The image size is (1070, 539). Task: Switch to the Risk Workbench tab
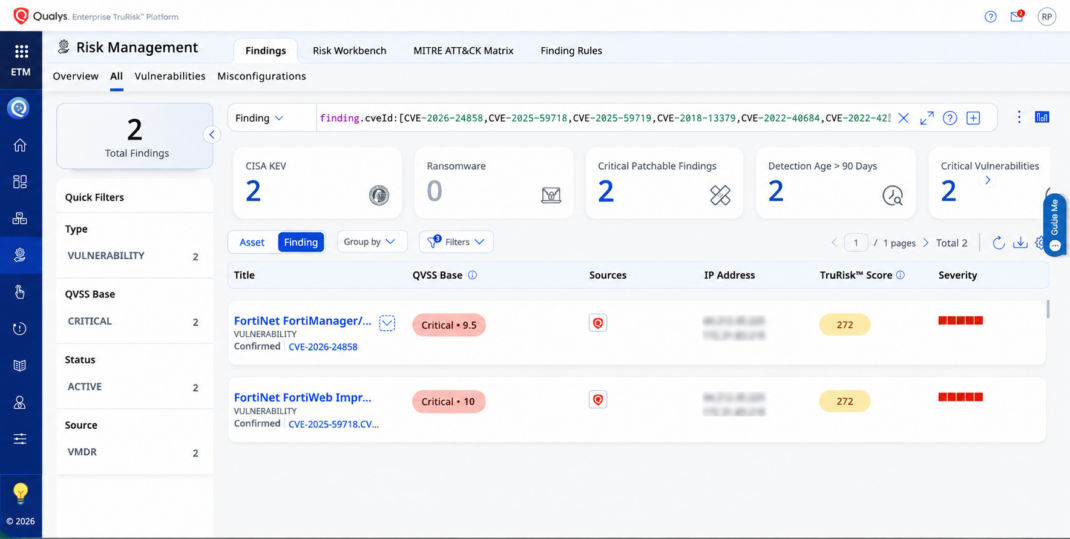[x=349, y=50]
